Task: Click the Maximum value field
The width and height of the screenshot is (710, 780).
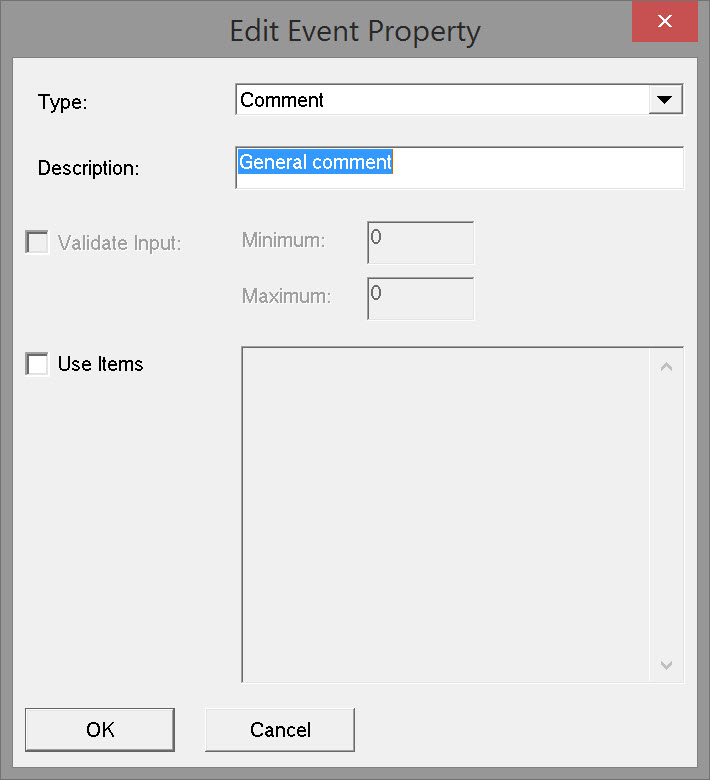Action: point(420,298)
